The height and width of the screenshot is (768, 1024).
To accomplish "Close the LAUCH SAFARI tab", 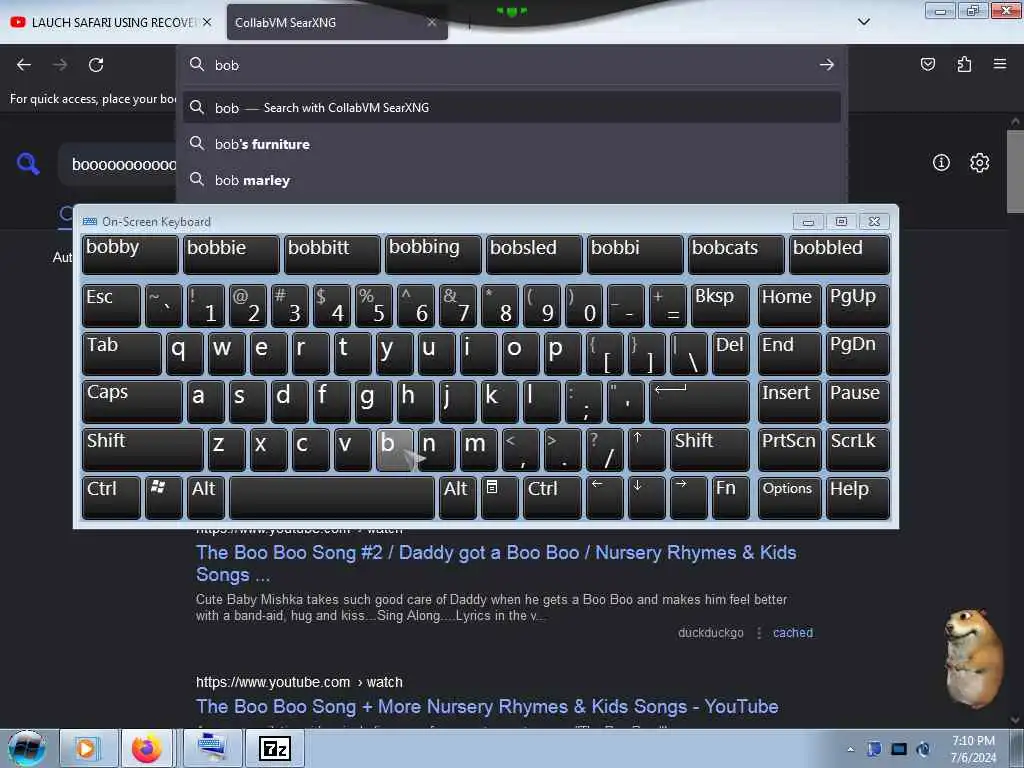I will coord(207,22).
